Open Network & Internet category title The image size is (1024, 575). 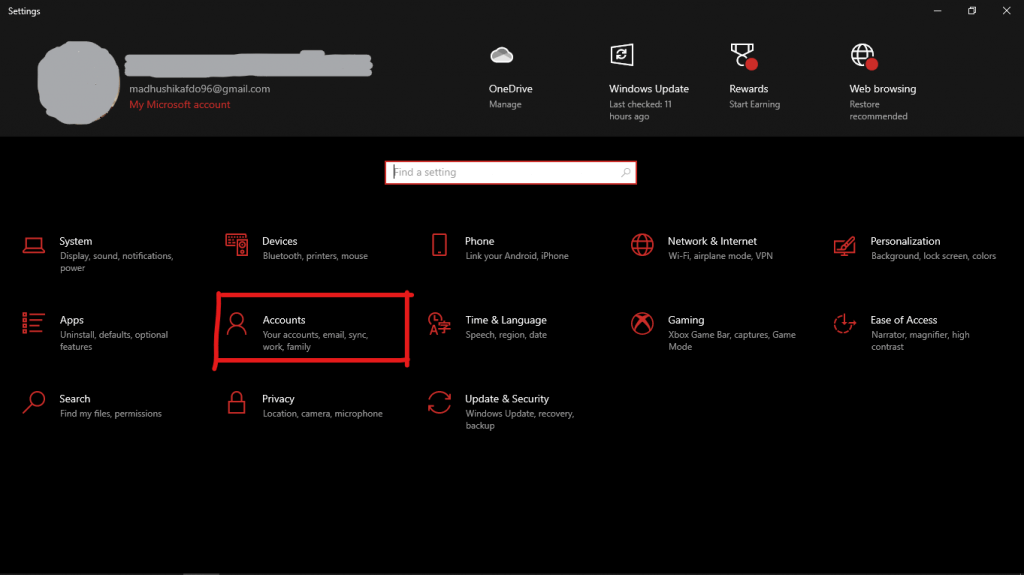tap(712, 241)
